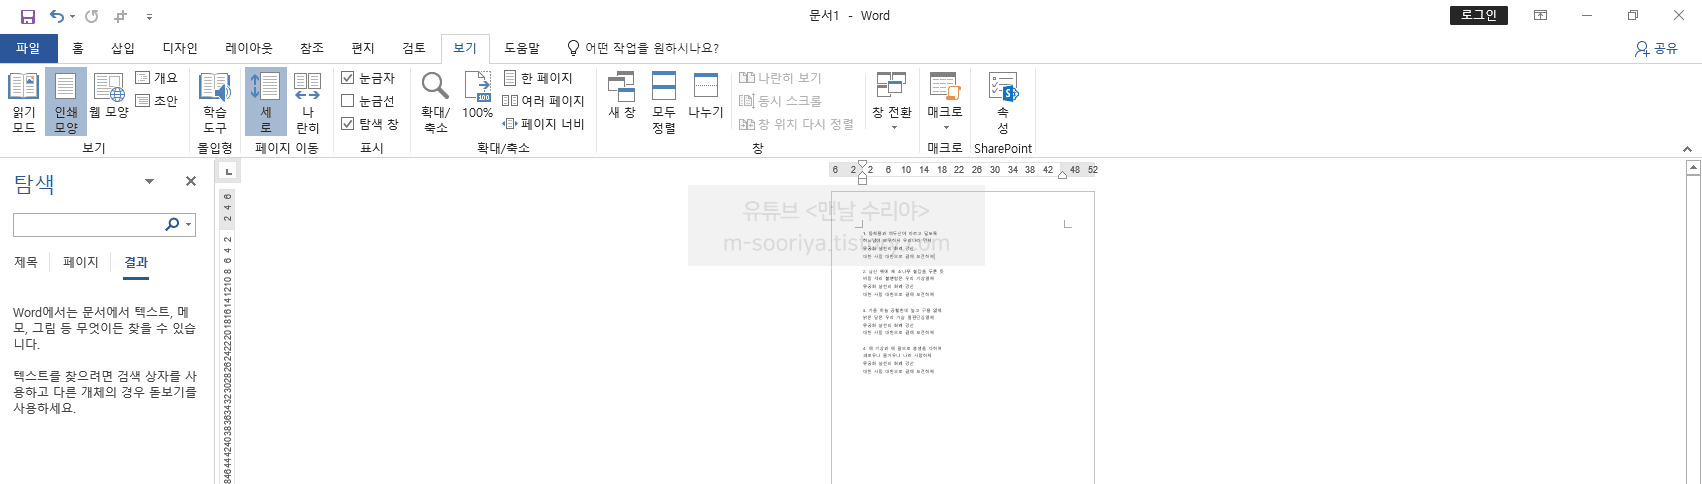
Task: Uncheck the 탐색 창 (Navigation Pane) checkbox
Action: [x=348, y=124]
